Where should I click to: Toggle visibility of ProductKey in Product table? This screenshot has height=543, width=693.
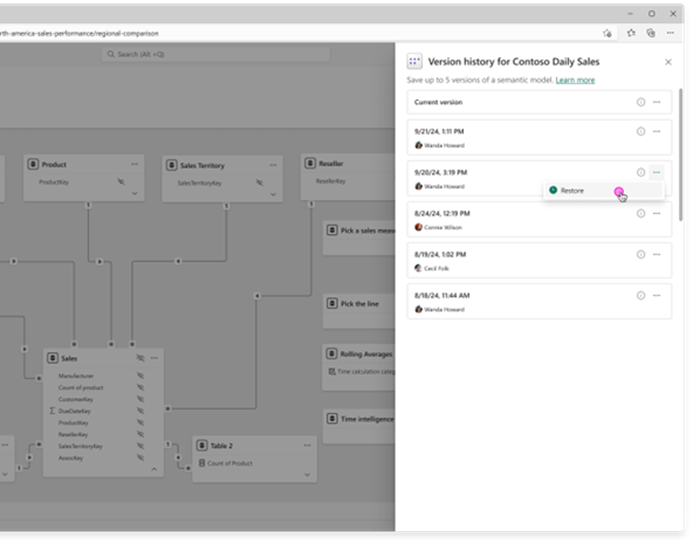(x=121, y=183)
